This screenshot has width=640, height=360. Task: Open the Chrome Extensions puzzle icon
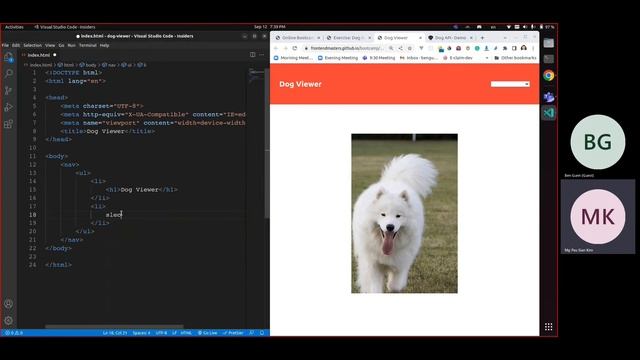pos(505,48)
